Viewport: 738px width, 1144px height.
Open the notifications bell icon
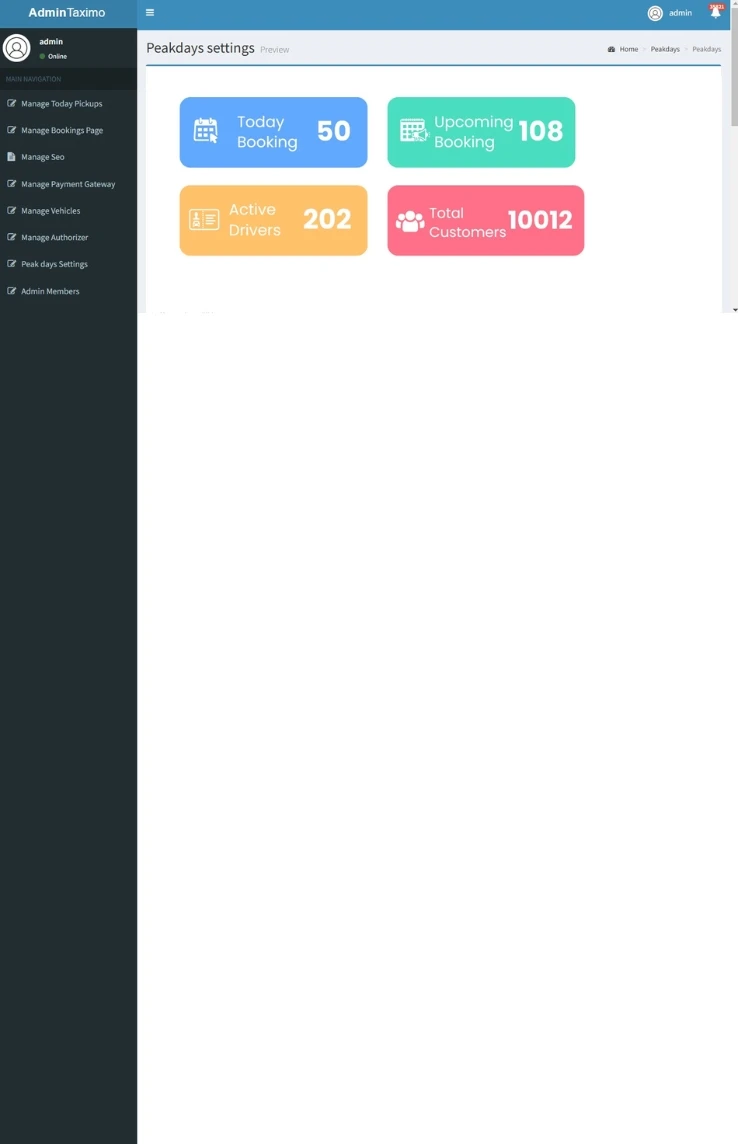tap(715, 13)
